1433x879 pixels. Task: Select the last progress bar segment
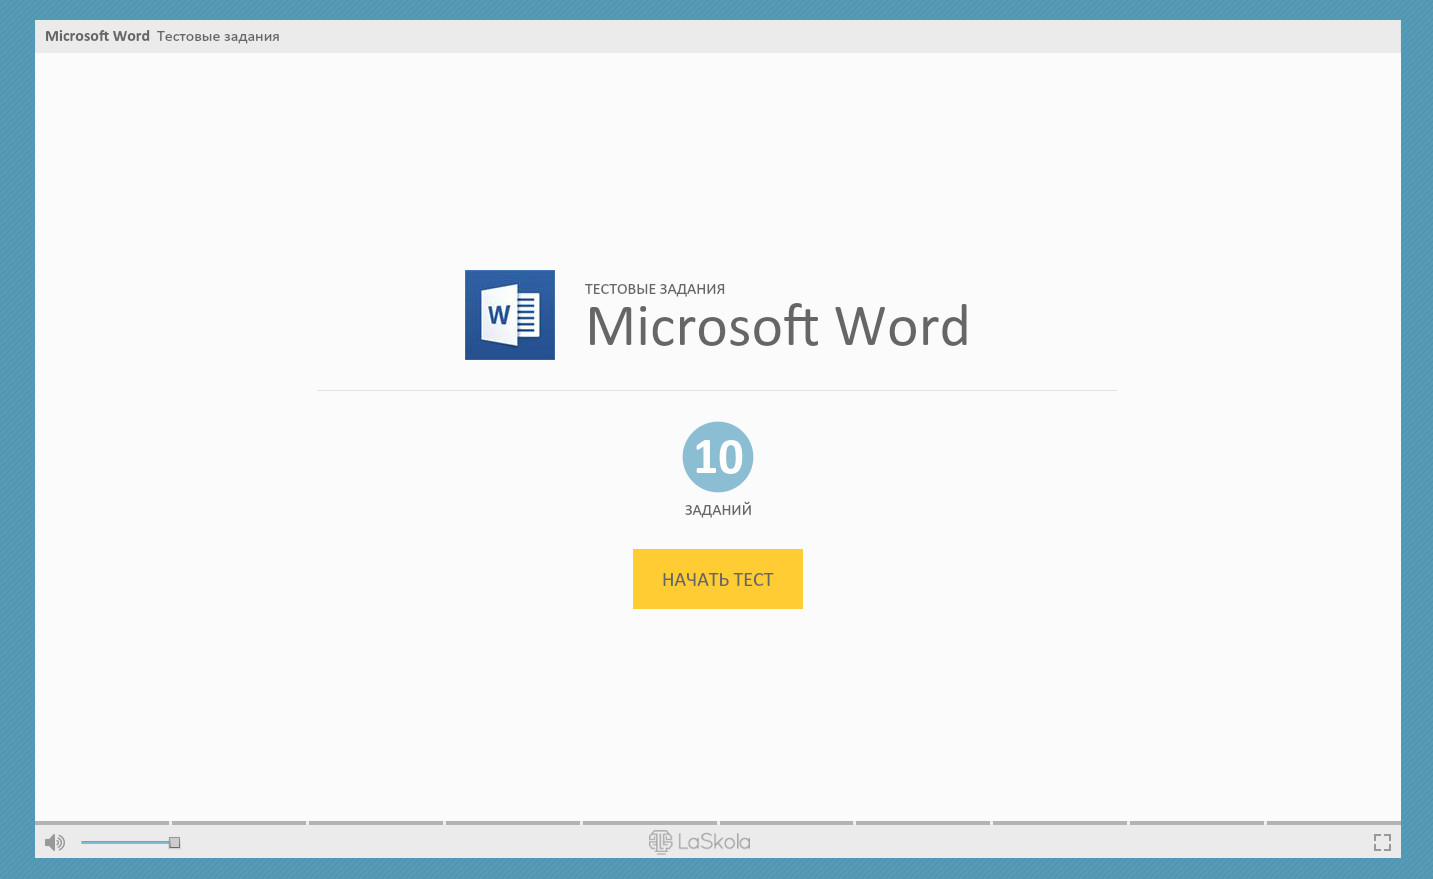pos(1333,823)
